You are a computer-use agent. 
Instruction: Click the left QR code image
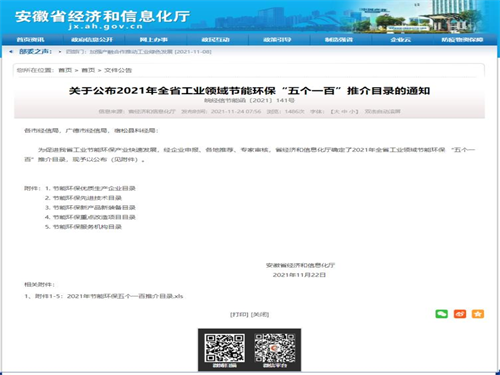click(x=225, y=348)
